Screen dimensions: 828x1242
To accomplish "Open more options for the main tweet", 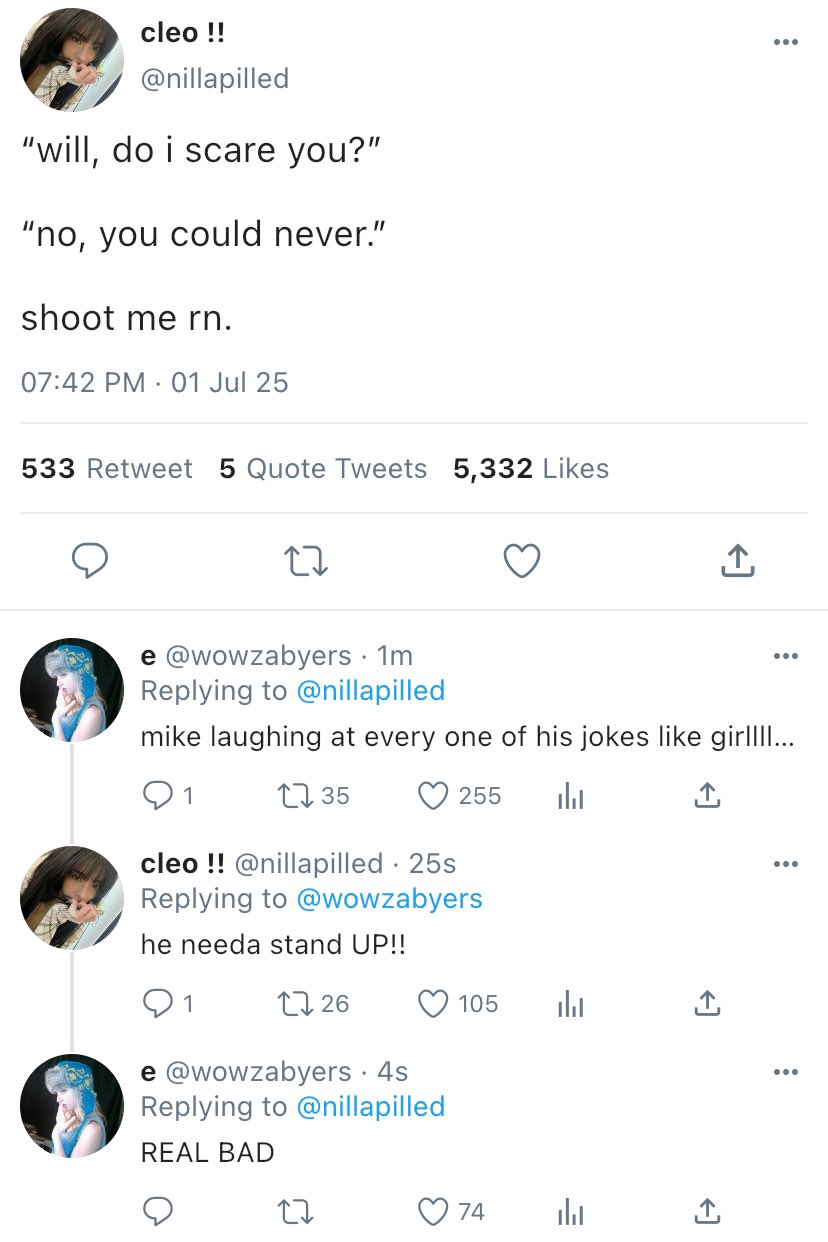I will [786, 43].
